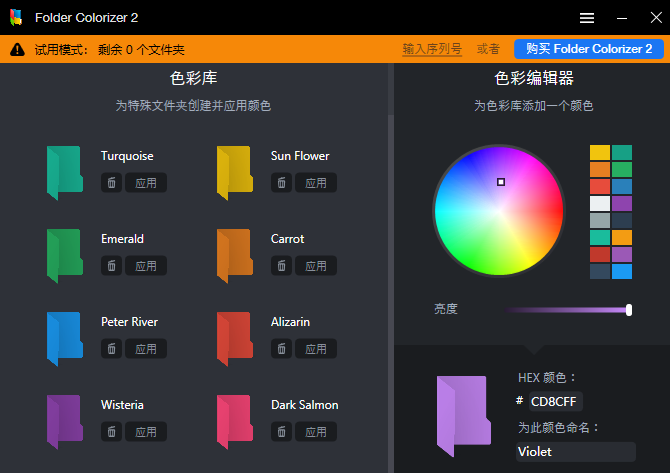Pick the purple swatch beside the white one
The width and height of the screenshot is (670, 473).
click(x=622, y=203)
